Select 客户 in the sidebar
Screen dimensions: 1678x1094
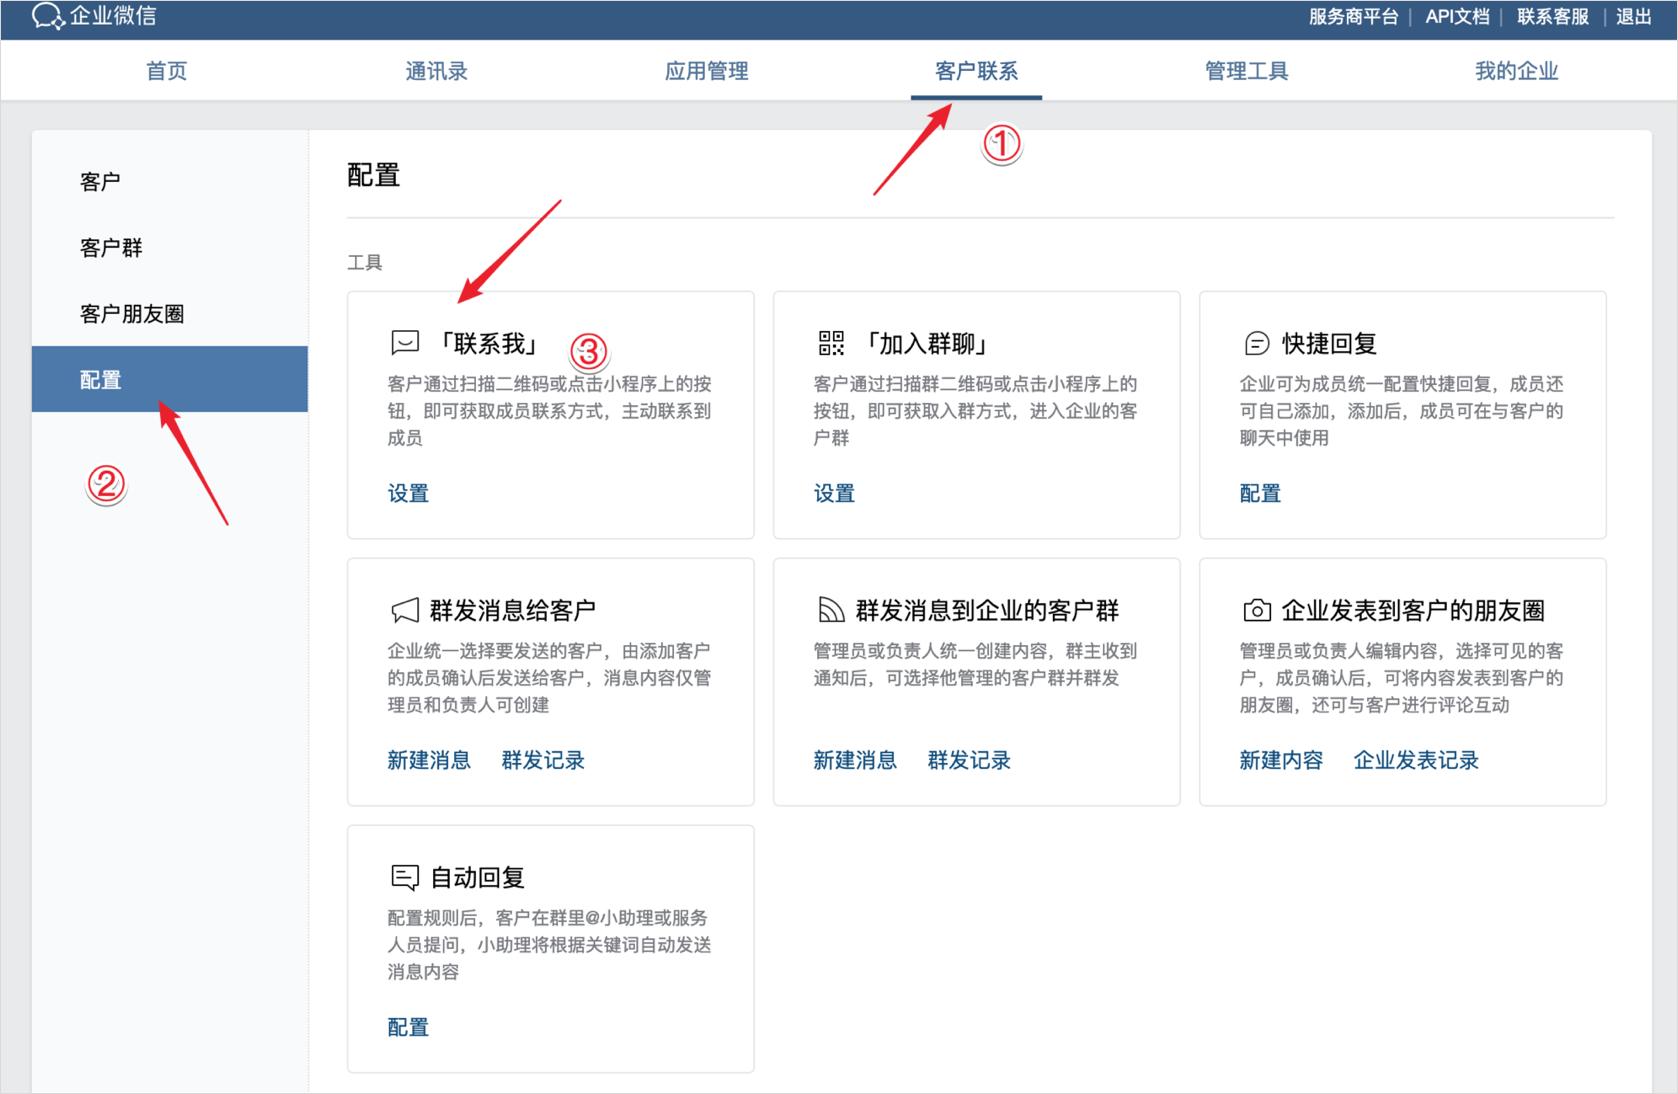tap(99, 180)
